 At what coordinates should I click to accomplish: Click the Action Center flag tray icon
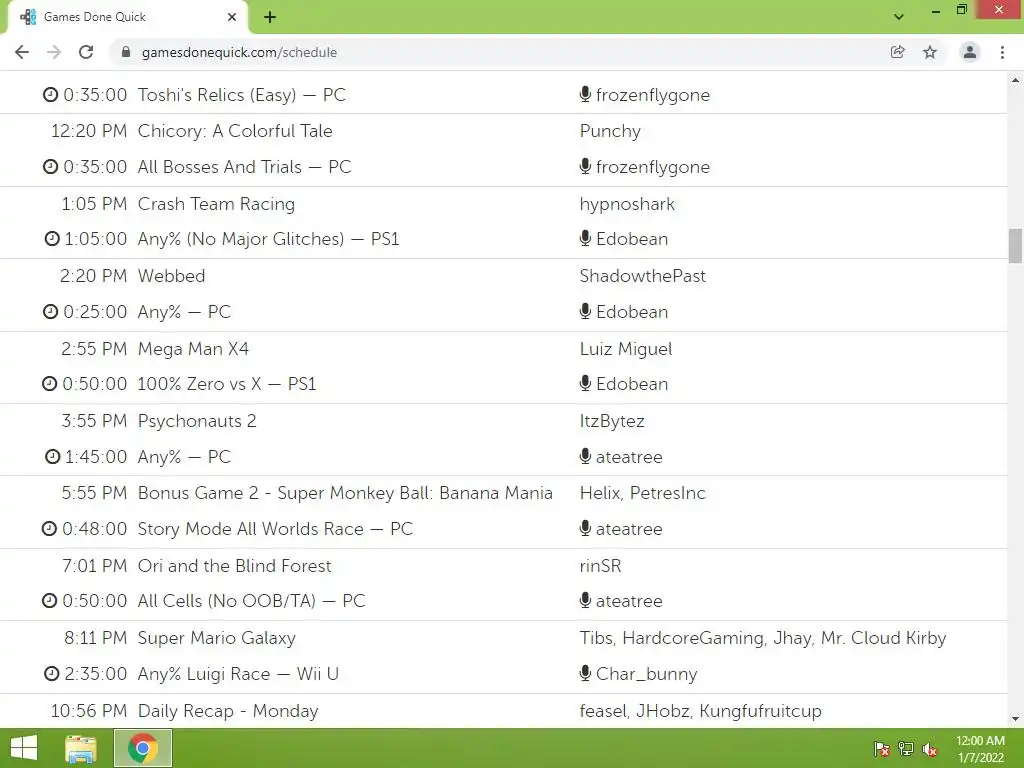pyautogui.click(x=882, y=749)
